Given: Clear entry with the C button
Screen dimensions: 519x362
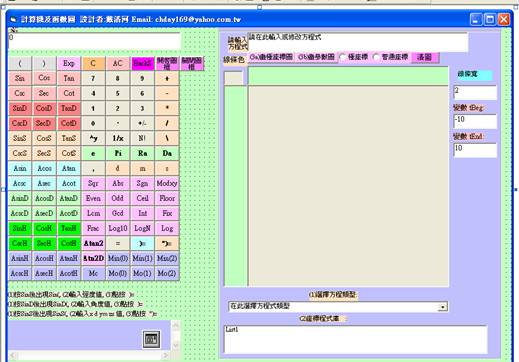Looking at the screenshot, I should click(93, 63).
